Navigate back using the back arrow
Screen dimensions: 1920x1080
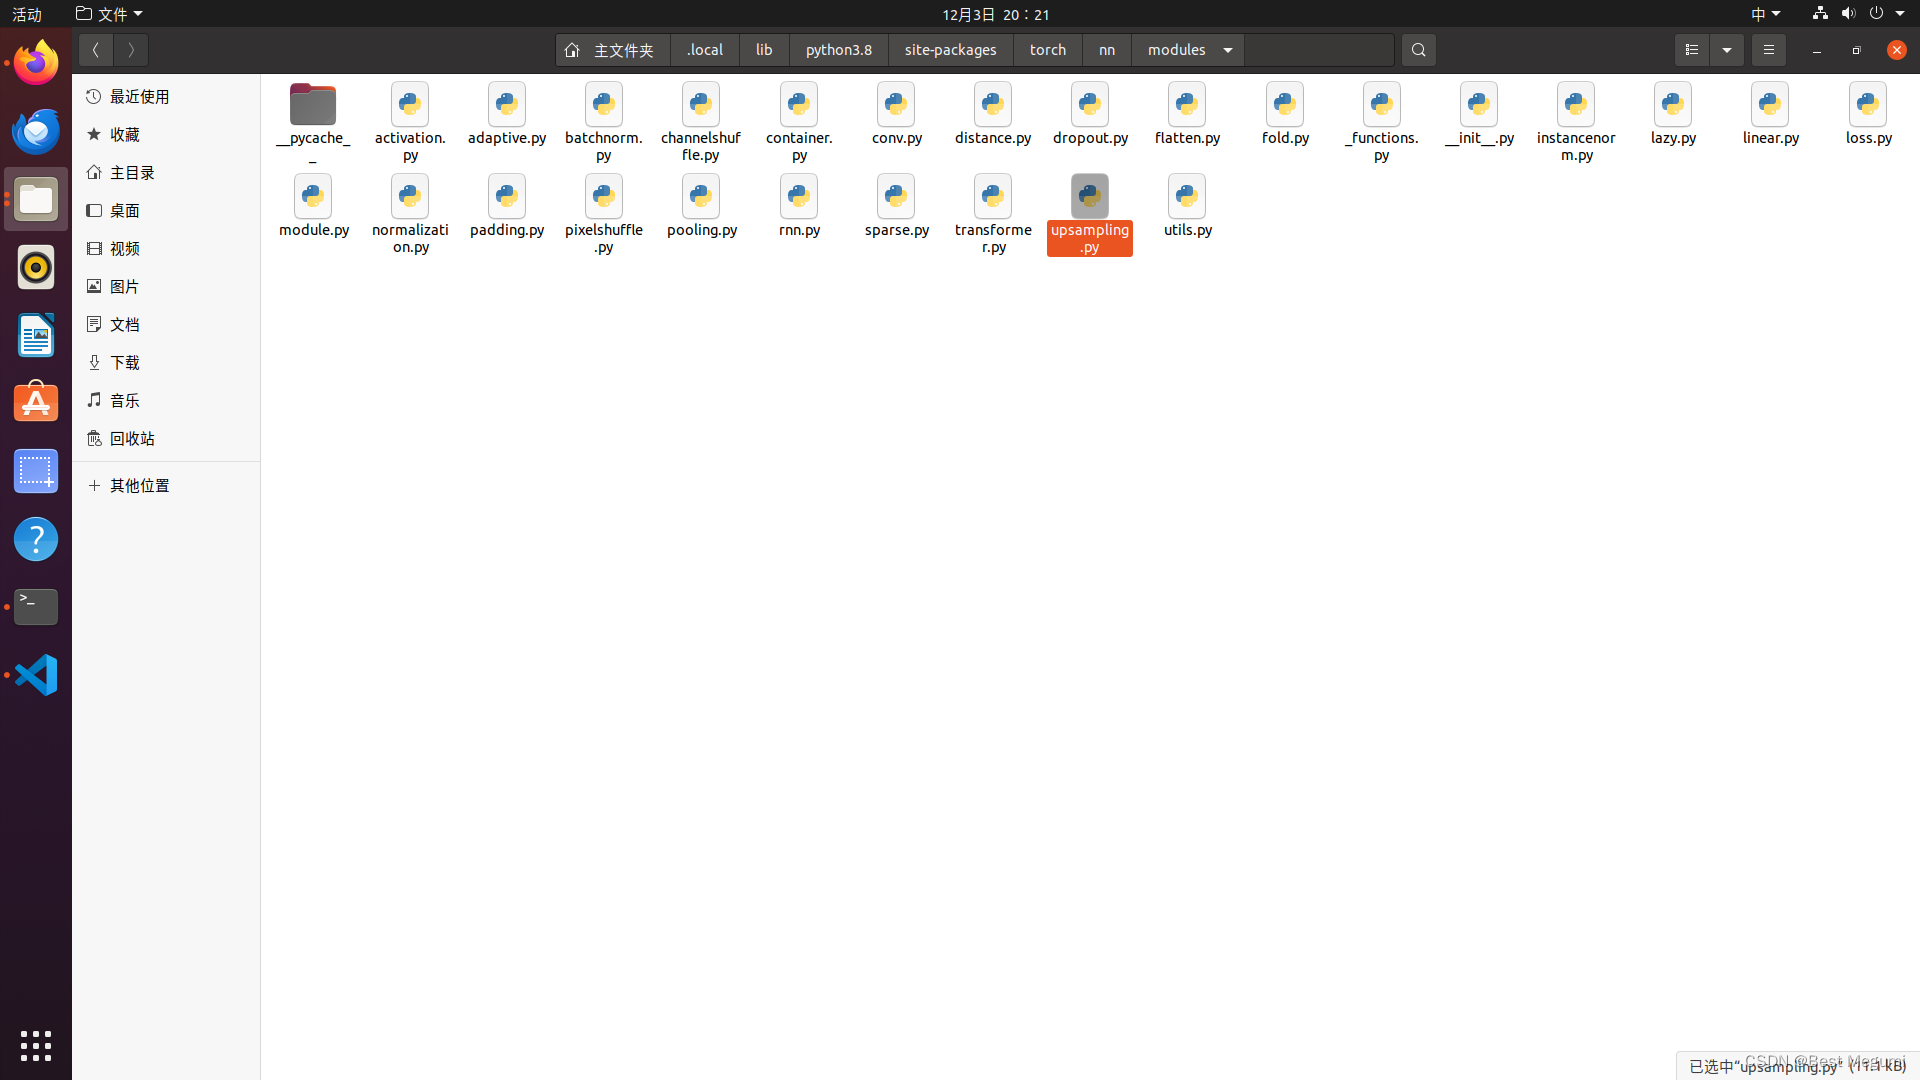(95, 49)
